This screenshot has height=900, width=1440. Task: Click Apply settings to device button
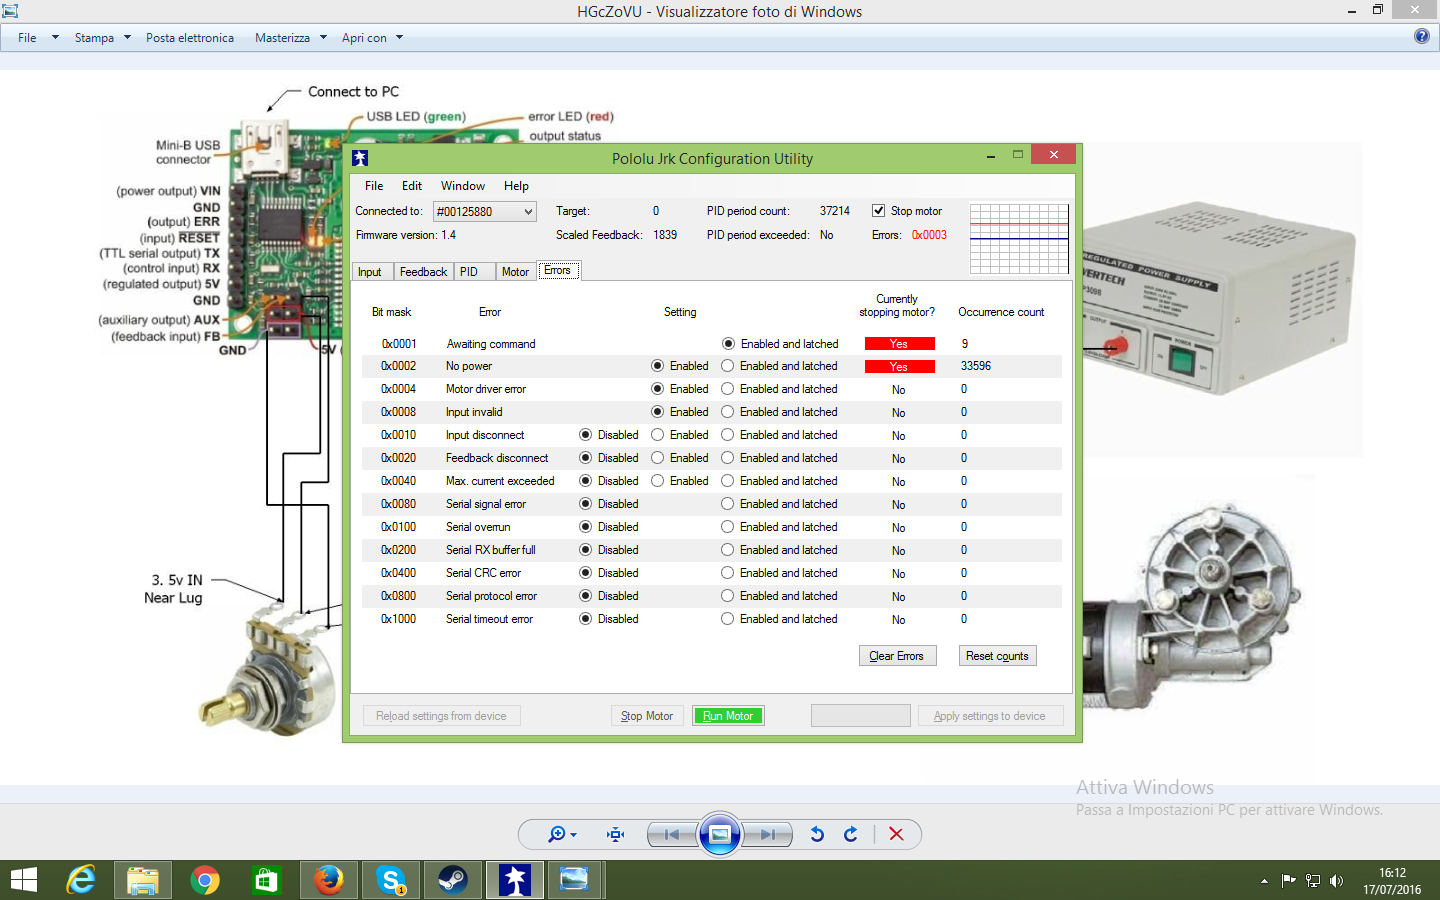coord(990,716)
